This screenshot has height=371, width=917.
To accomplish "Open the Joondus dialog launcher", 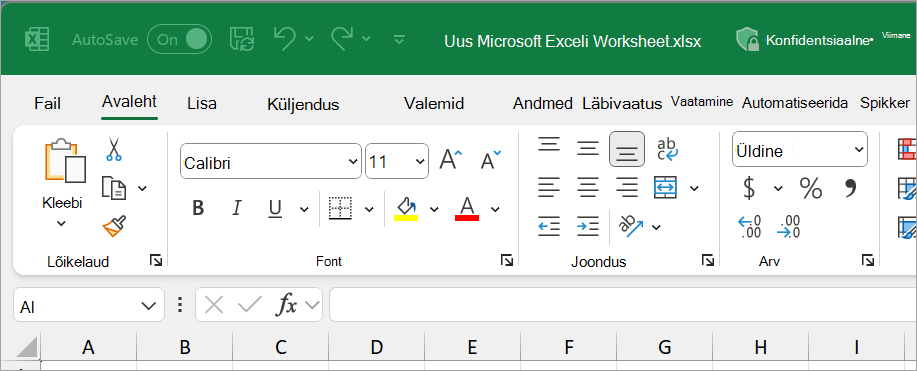I will (x=708, y=260).
